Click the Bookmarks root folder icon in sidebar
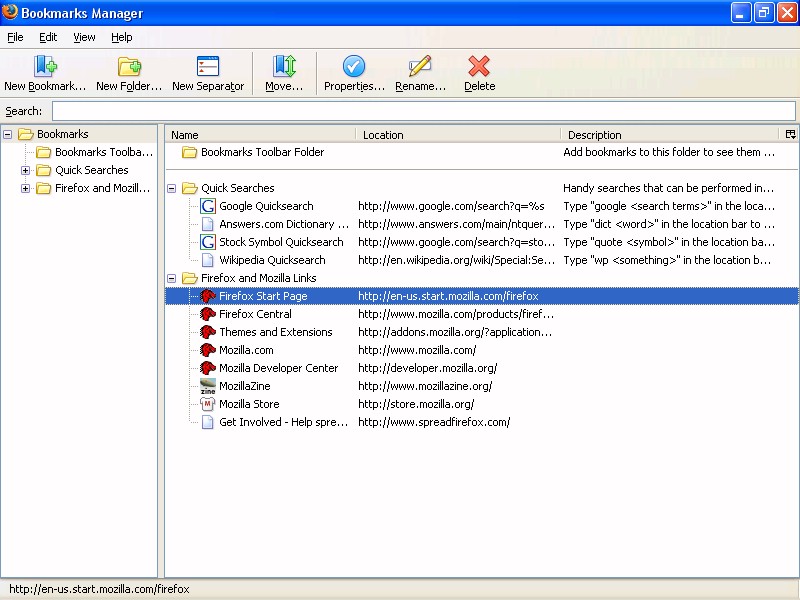 pos(26,134)
